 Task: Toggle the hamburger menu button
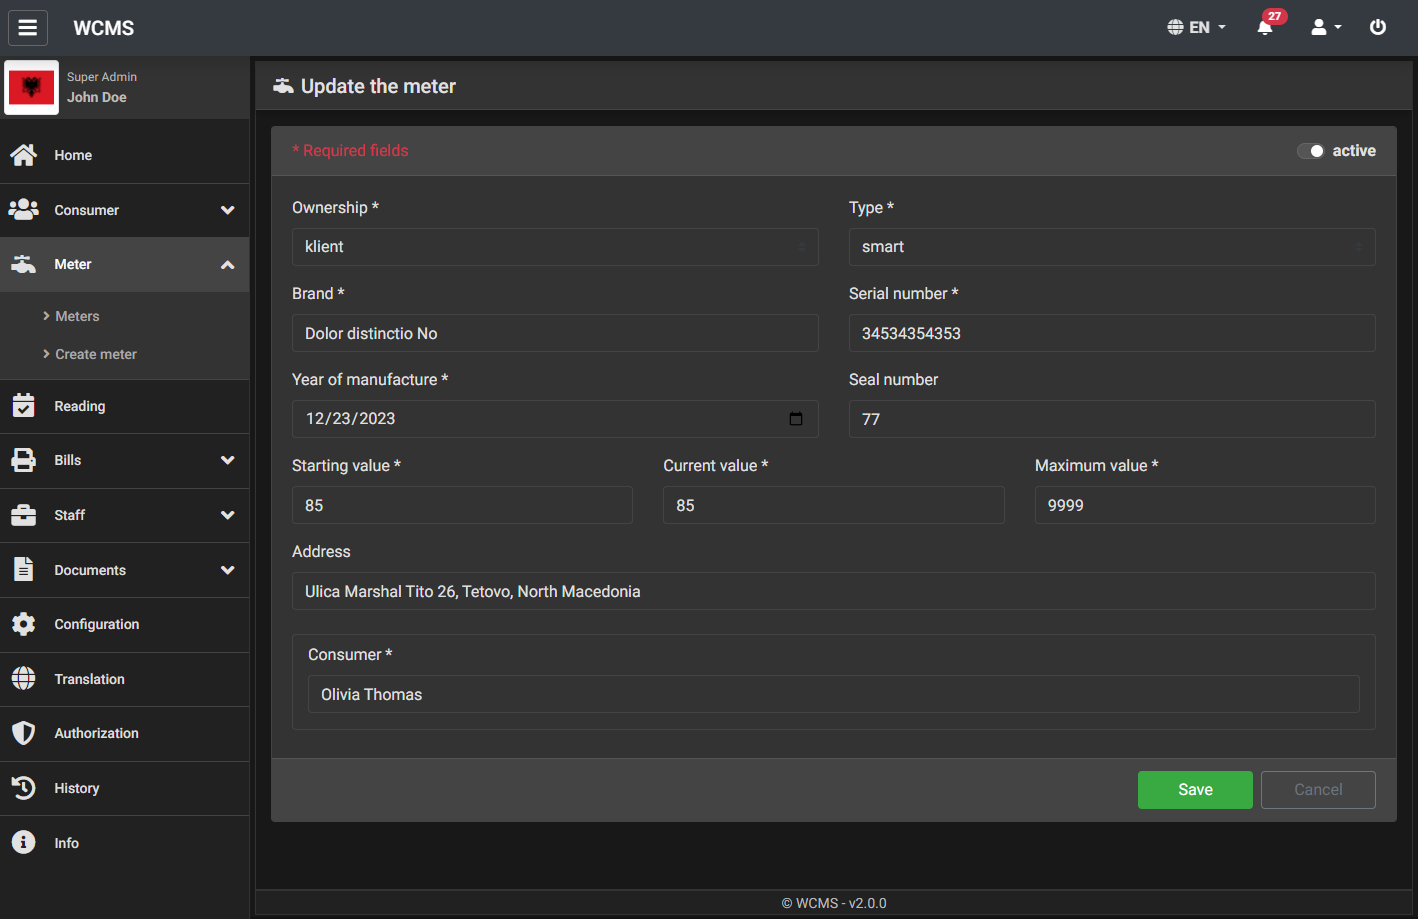pyautogui.click(x=28, y=28)
